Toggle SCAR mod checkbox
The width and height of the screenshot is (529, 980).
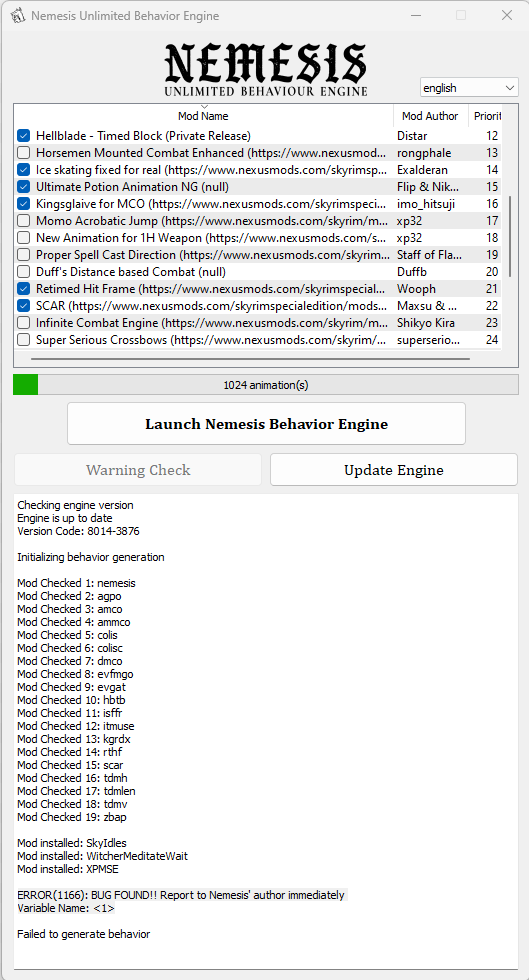click(x=23, y=306)
